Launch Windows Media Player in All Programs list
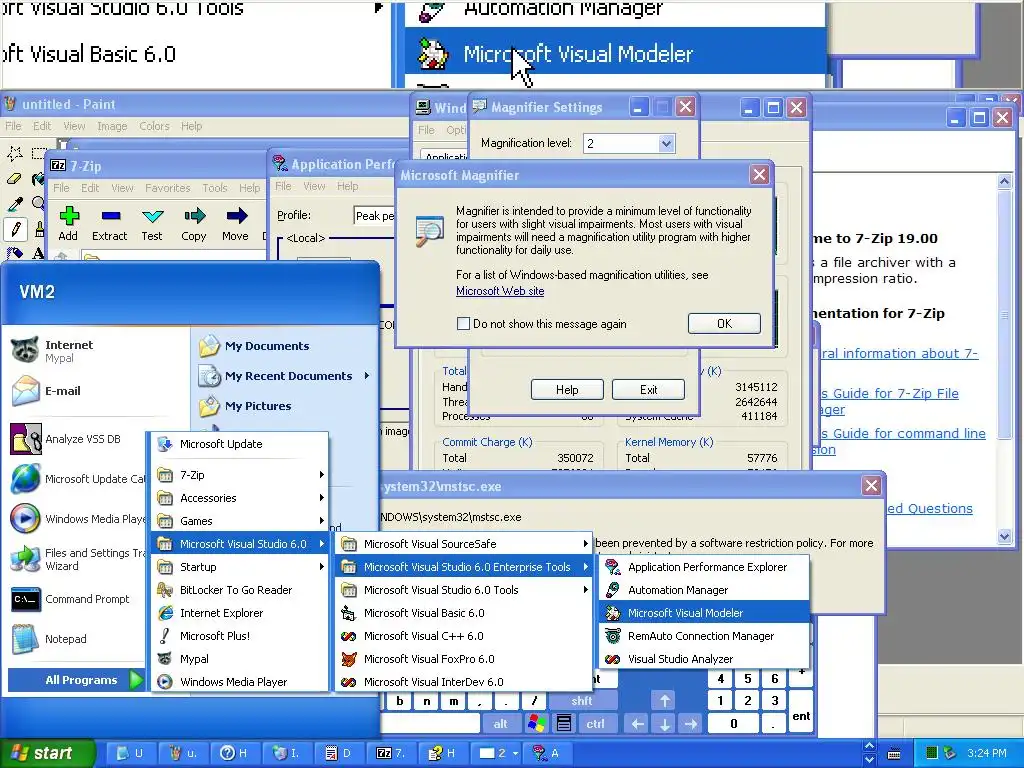The image size is (1024, 768). [x=239, y=682]
